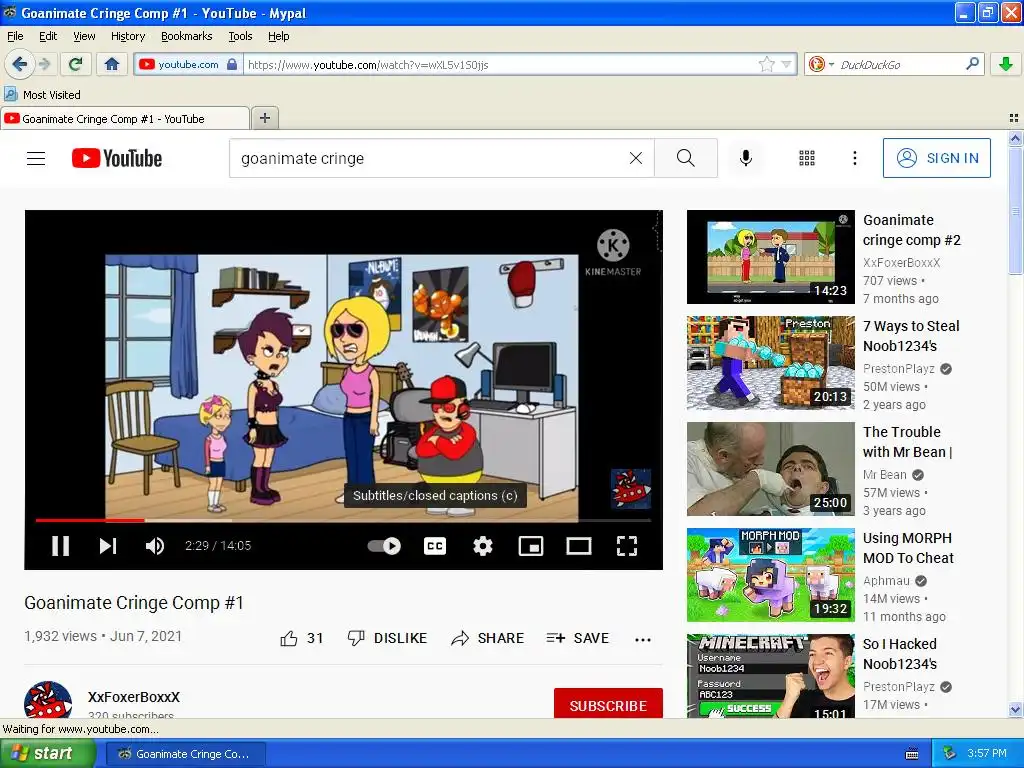The height and width of the screenshot is (768, 1024).
Task: Open the Windows start menu
Action: 47,753
